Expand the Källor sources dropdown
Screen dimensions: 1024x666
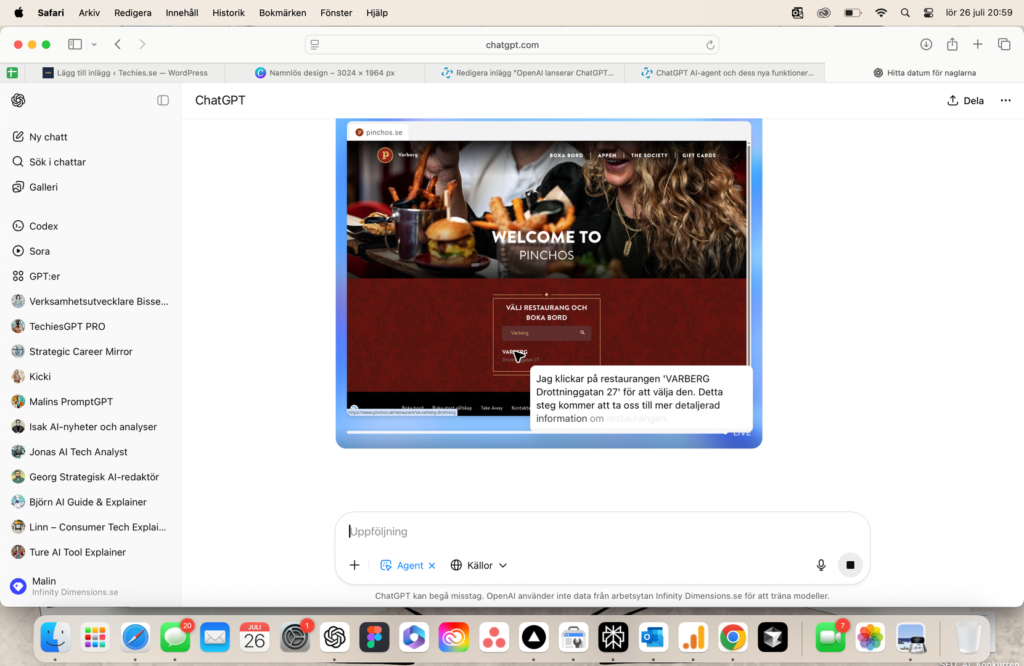click(479, 565)
